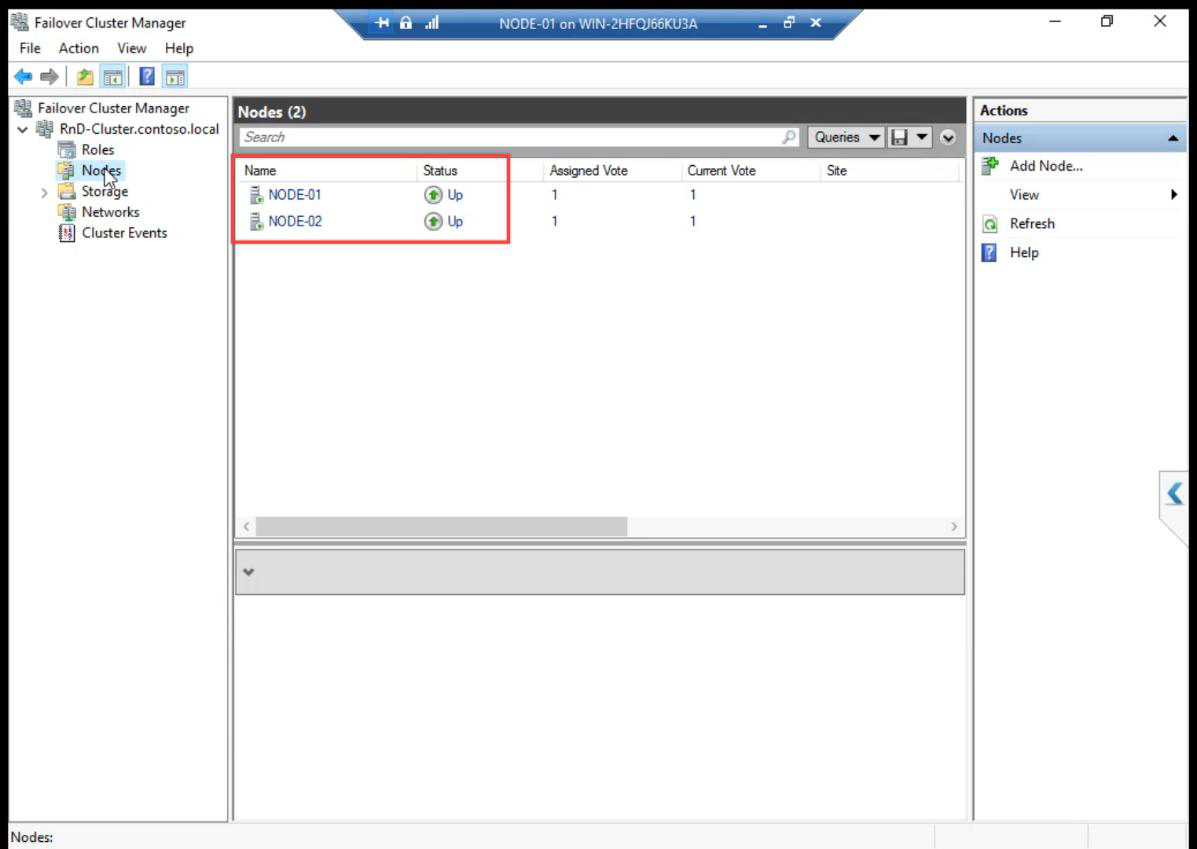Screen dimensions: 1197x849
Task: Expand the Storage tree node
Action: coord(44,192)
